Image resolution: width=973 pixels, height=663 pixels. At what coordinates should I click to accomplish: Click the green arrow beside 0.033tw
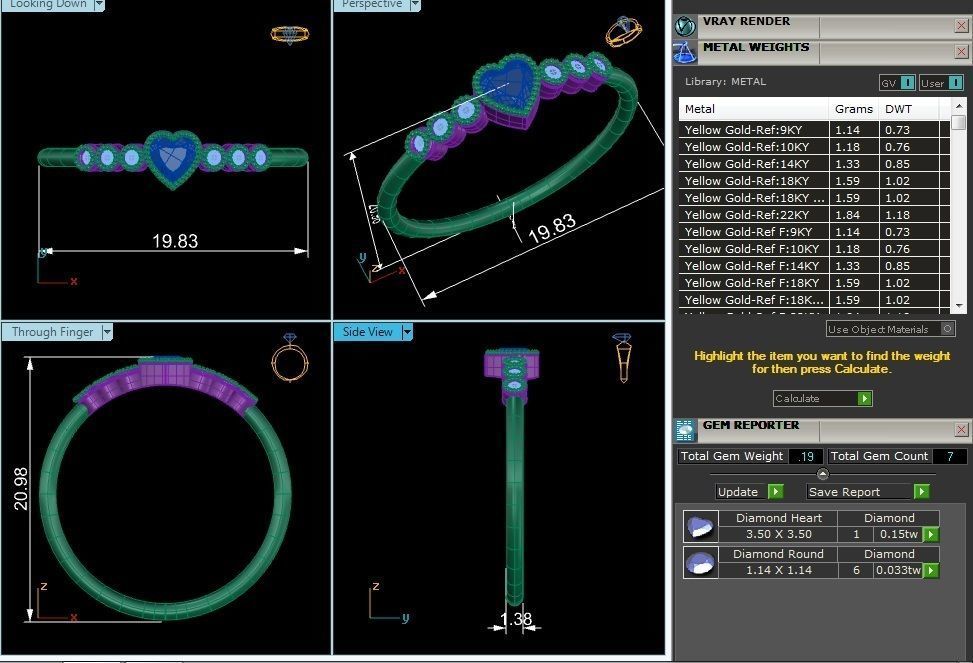(x=930, y=570)
